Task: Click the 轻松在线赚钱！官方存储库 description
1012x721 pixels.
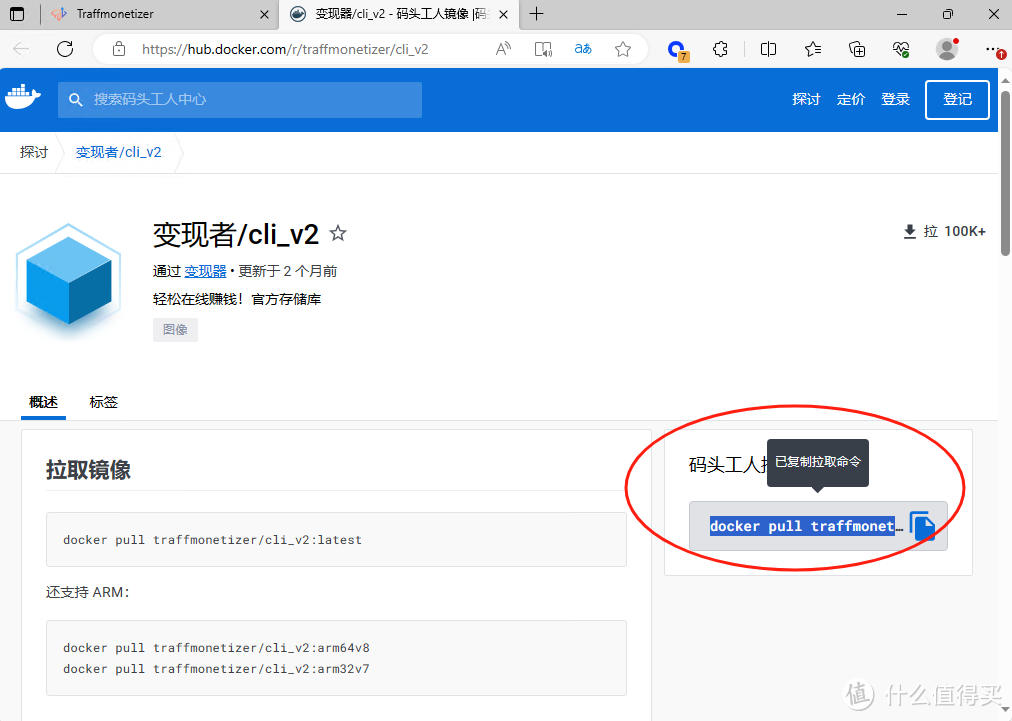Action: tap(237, 300)
